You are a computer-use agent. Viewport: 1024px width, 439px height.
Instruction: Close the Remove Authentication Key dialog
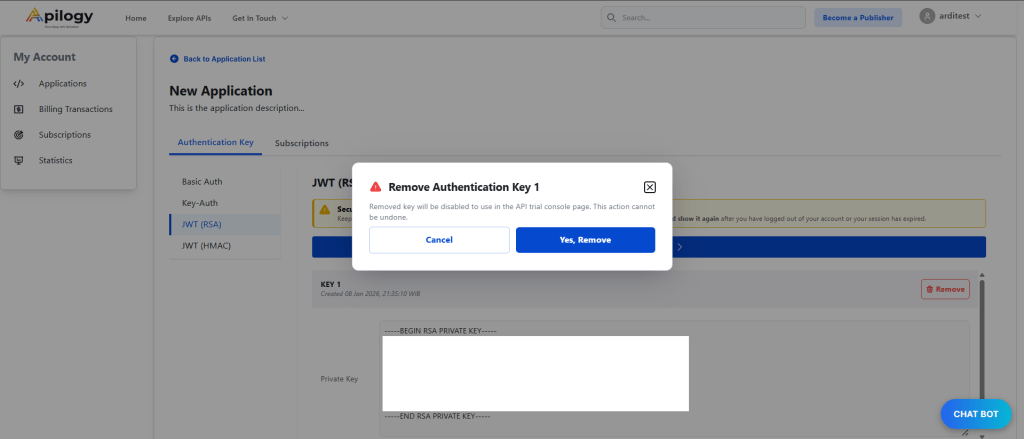pyautogui.click(x=649, y=187)
